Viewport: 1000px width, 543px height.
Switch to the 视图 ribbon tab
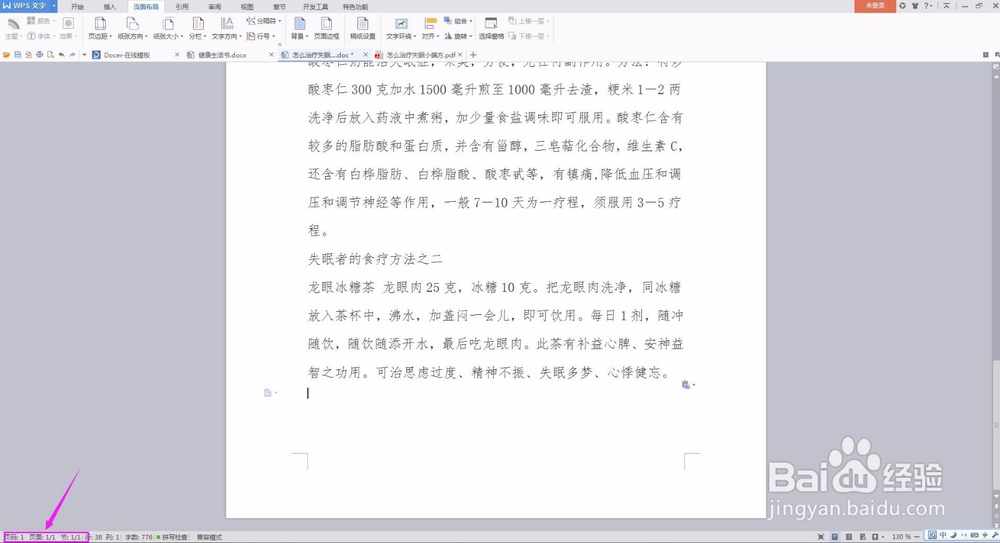pyautogui.click(x=247, y=6)
